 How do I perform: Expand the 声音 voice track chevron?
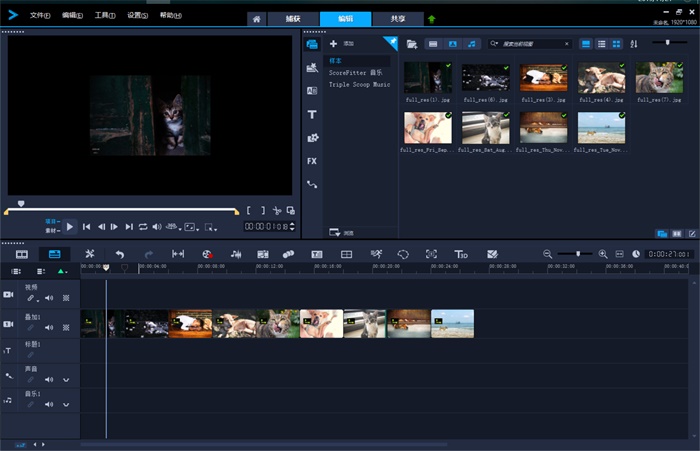pyautogui.click(x=67, y=380)
